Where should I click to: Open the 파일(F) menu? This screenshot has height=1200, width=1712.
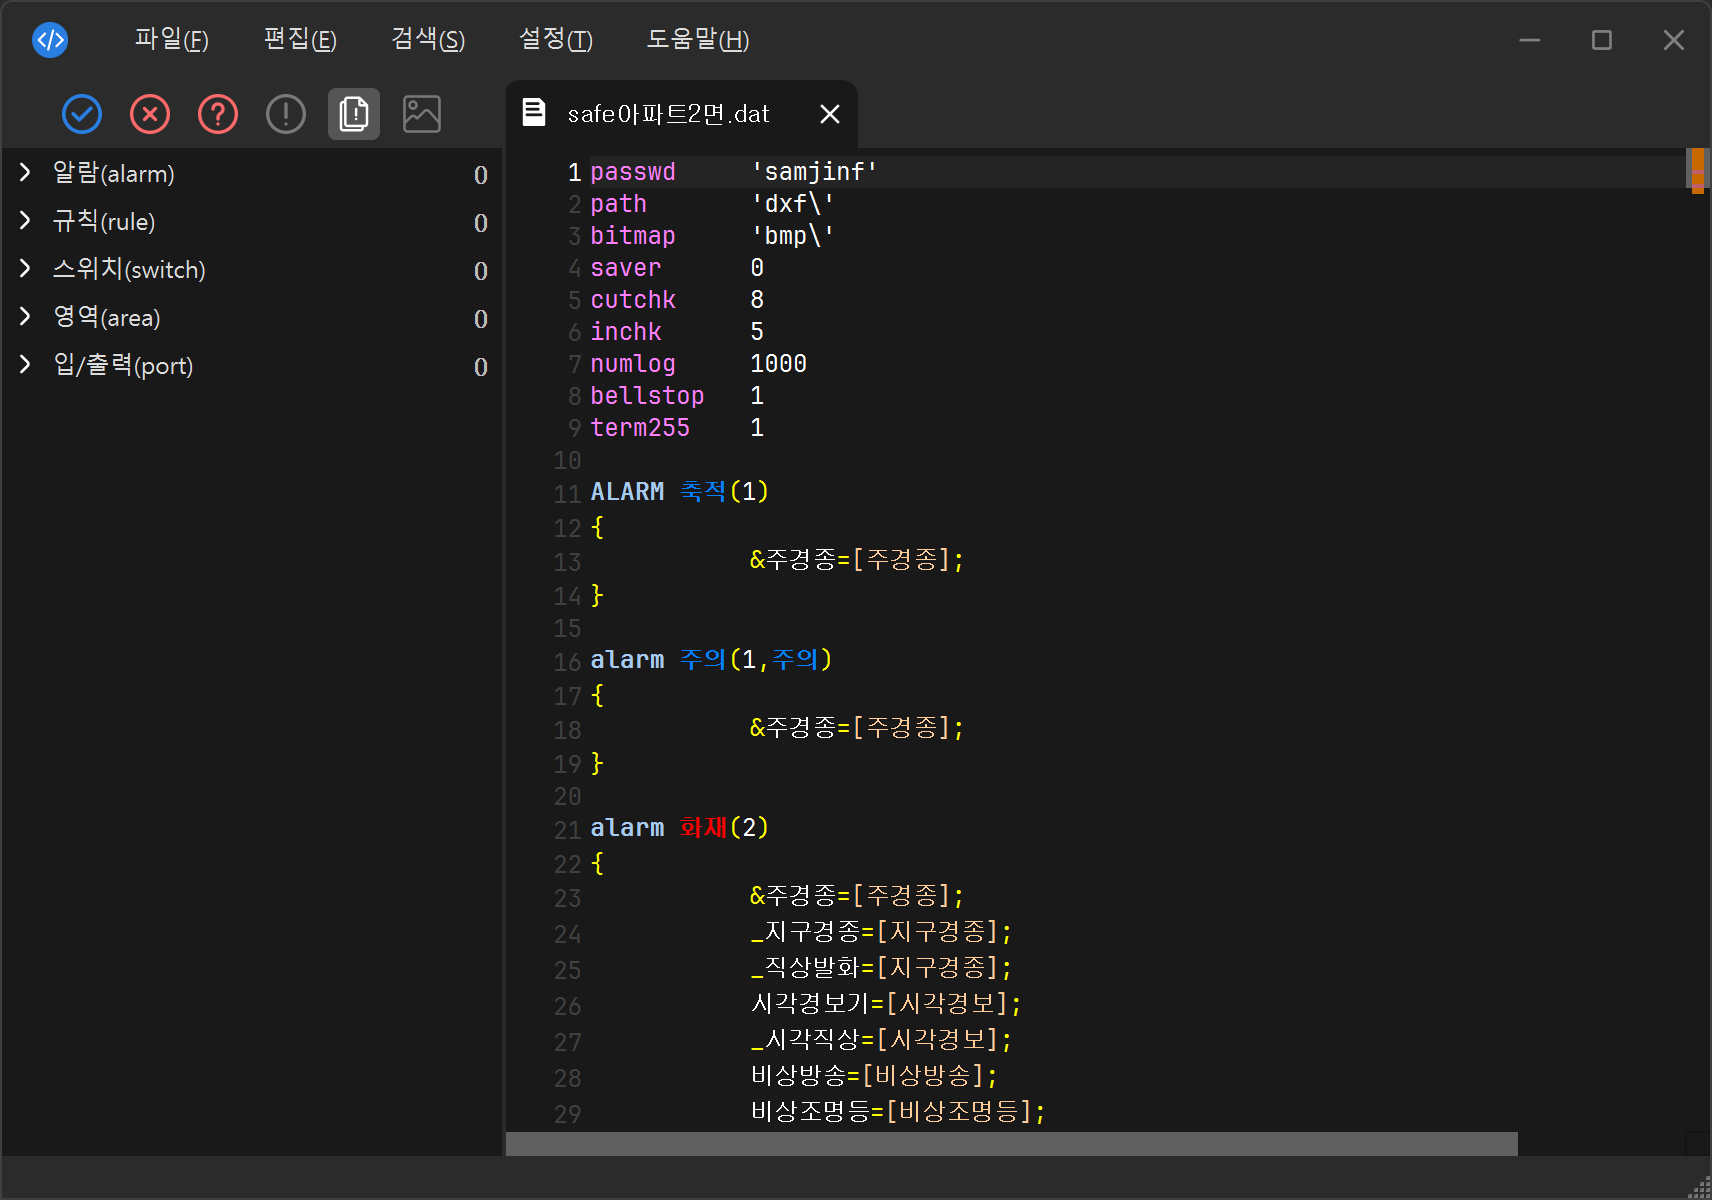pyautogui.click(x=171, y=40)
